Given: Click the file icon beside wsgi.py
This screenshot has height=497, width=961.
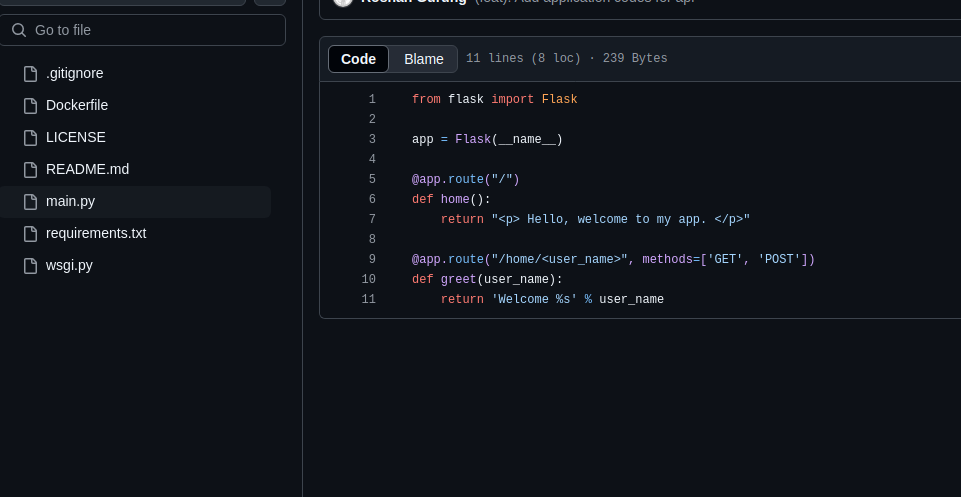Looking at the screenshot, I should coord(30,266).
